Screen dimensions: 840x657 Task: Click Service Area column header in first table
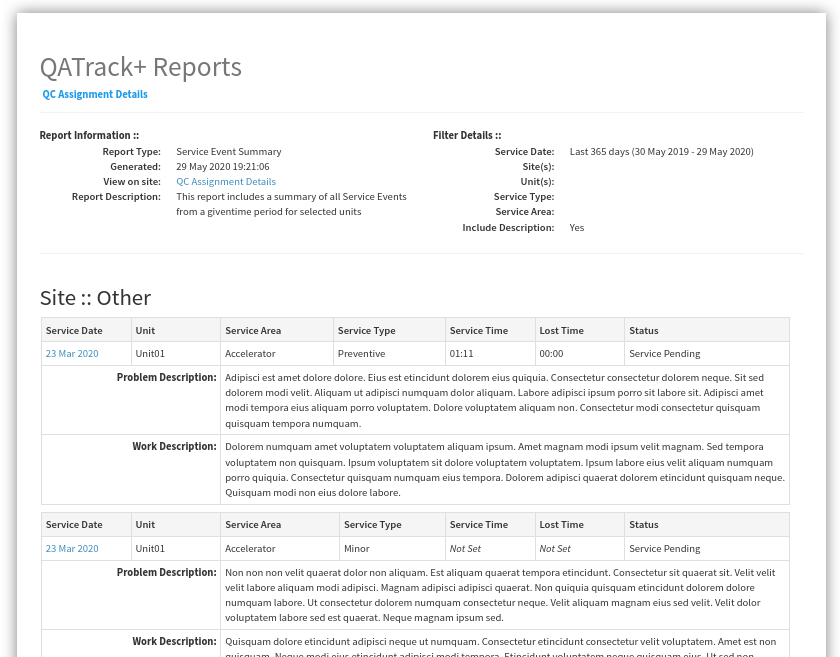click(x=277, y=330)
